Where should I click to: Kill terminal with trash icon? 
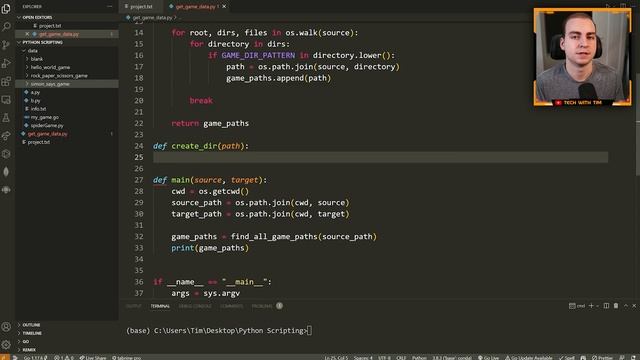point(616,306)
